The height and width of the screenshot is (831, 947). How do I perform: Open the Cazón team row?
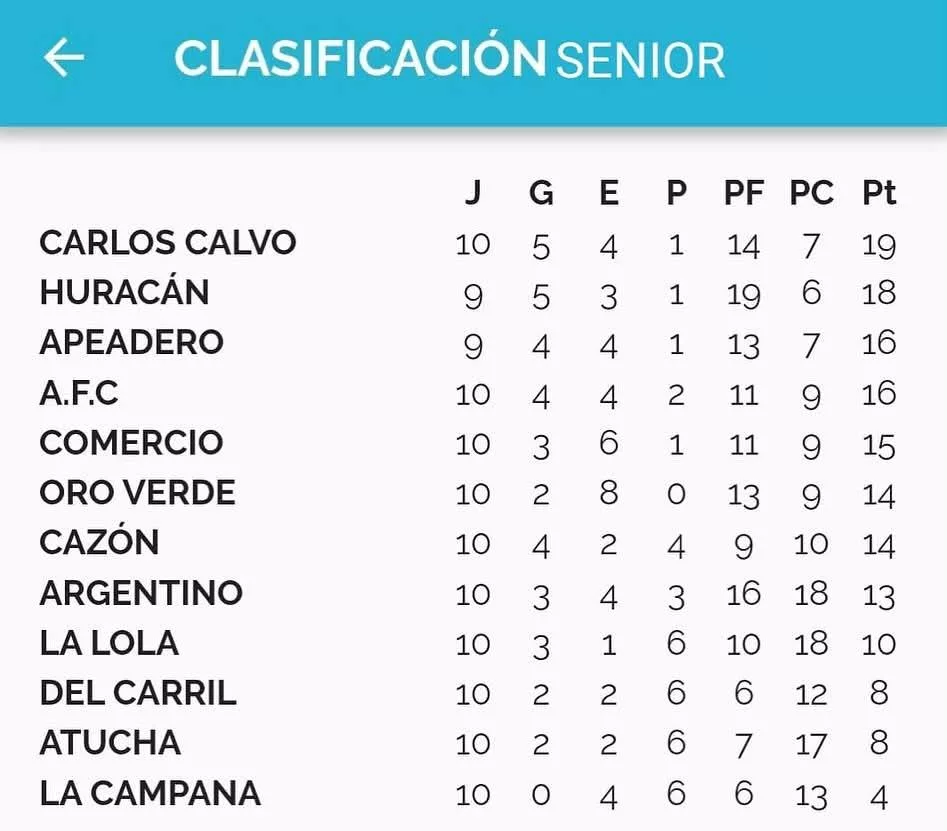(99, 543)
